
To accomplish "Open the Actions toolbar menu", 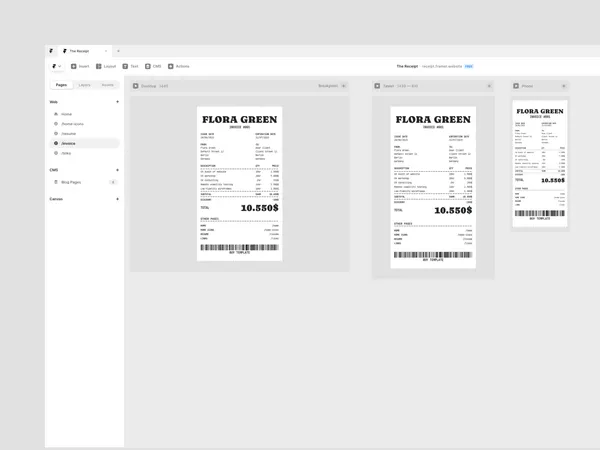I will pyautogui.click(x=179, y=66).
